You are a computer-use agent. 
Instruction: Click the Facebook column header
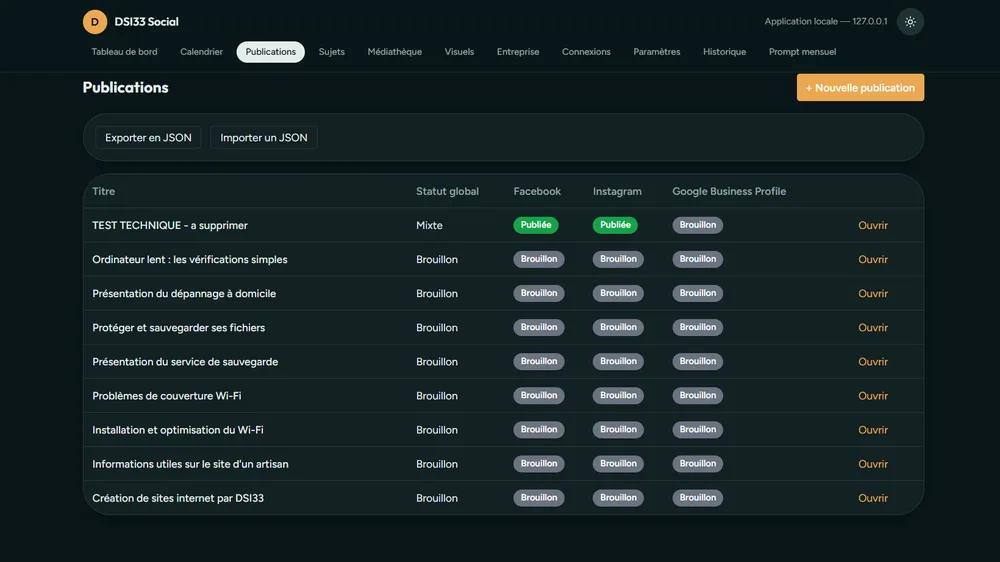point(537,191)
